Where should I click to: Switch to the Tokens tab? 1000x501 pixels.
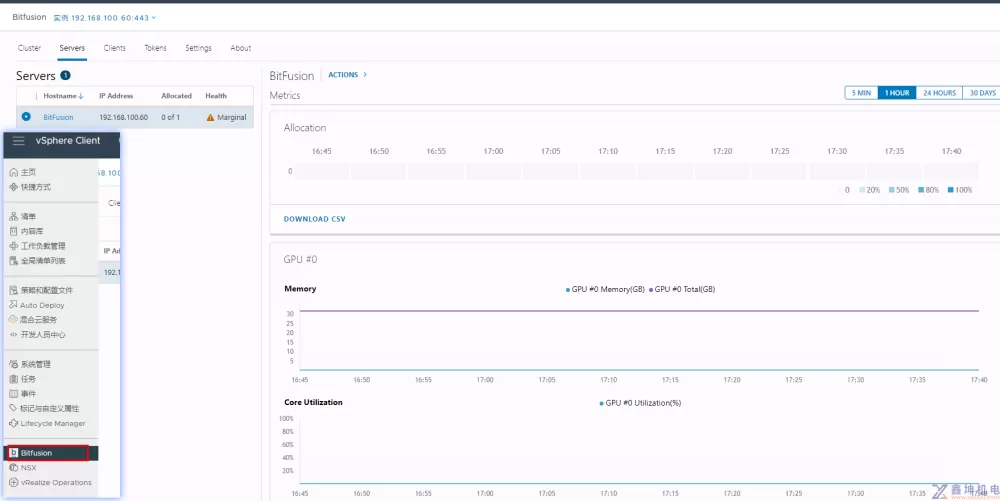156,48
